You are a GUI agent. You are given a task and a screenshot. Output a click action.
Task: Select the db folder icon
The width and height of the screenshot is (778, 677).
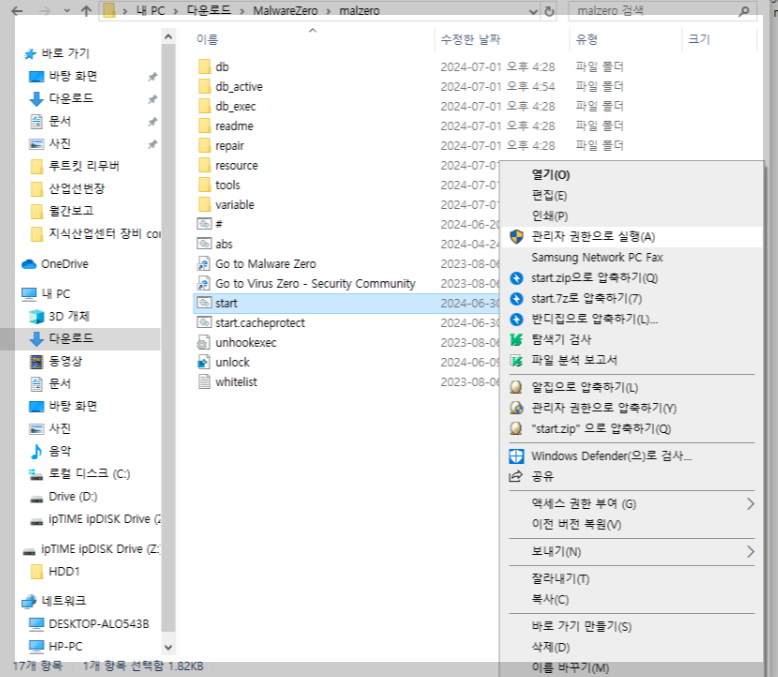click(x=204, y=67)
